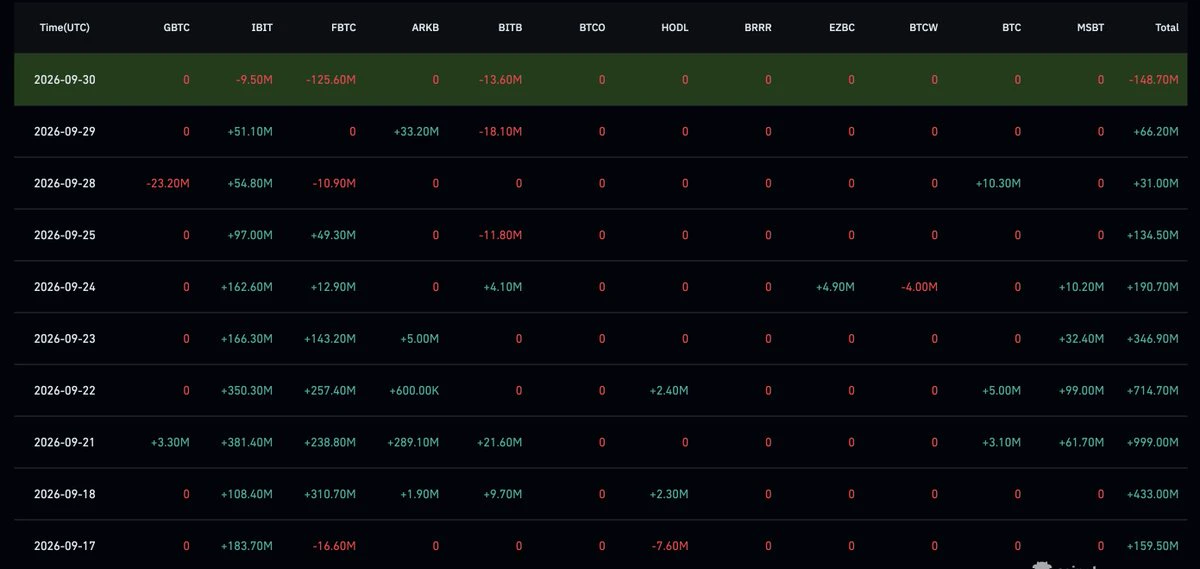
Task: Click the 2026-09-29 date cell
Action: pos(63,131)
